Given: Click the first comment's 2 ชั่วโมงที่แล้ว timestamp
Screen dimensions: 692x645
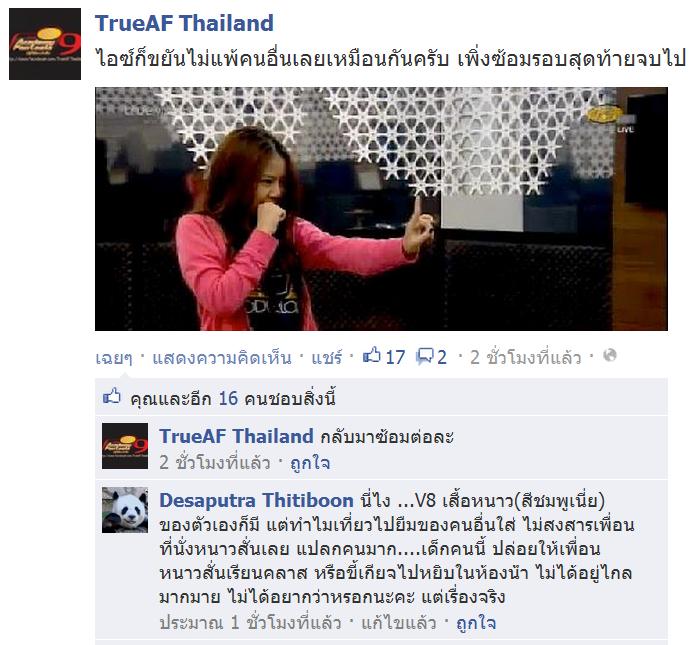Looking at the screenshot, I should [x=214, y=463].
